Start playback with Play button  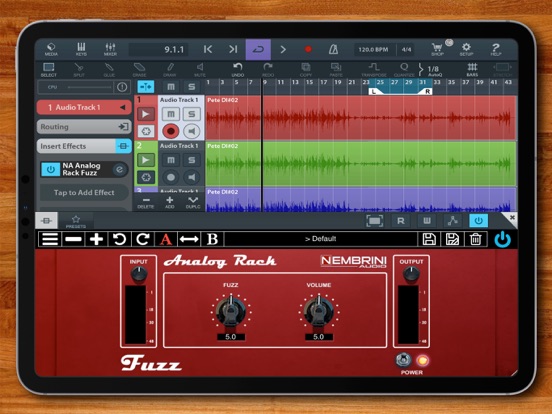click(283, 49)
